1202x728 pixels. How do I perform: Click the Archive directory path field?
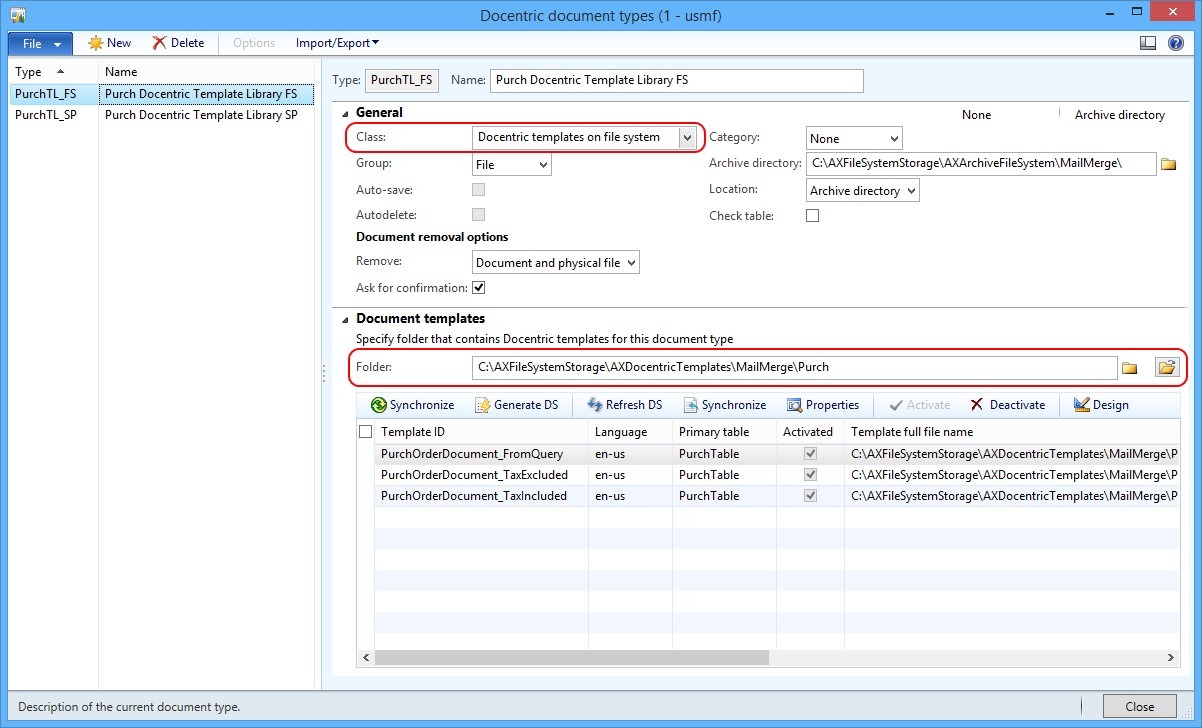(981, 164)
